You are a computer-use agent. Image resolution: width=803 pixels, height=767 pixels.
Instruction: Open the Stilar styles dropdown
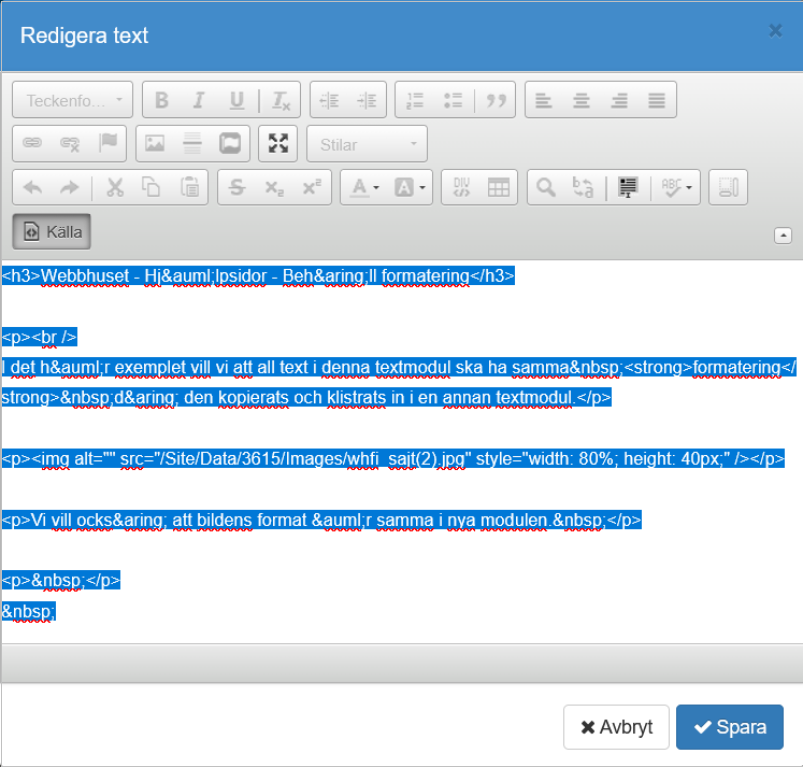coord(367,144)
